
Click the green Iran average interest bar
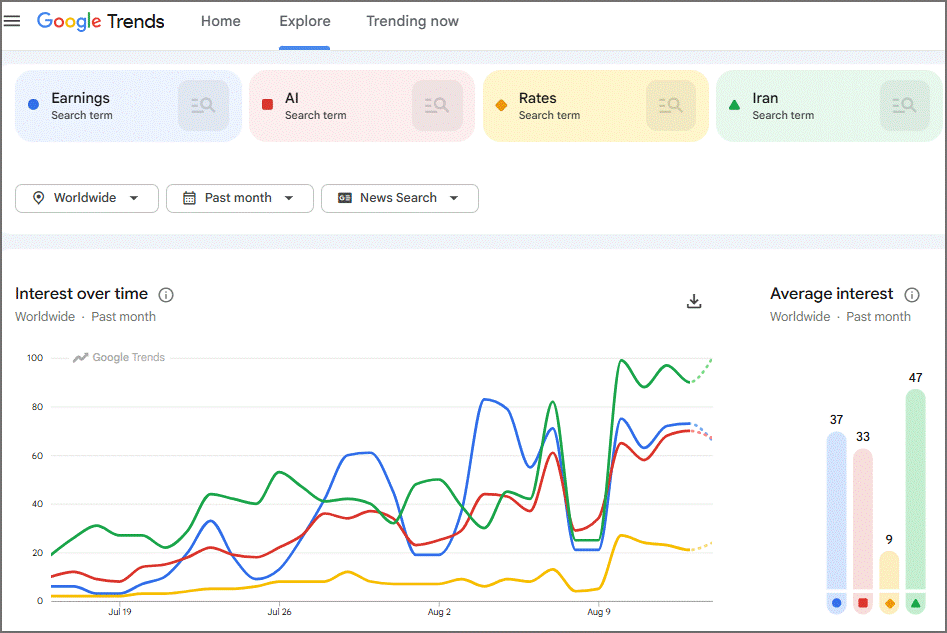pyautogui.click(x=915, y=489)
